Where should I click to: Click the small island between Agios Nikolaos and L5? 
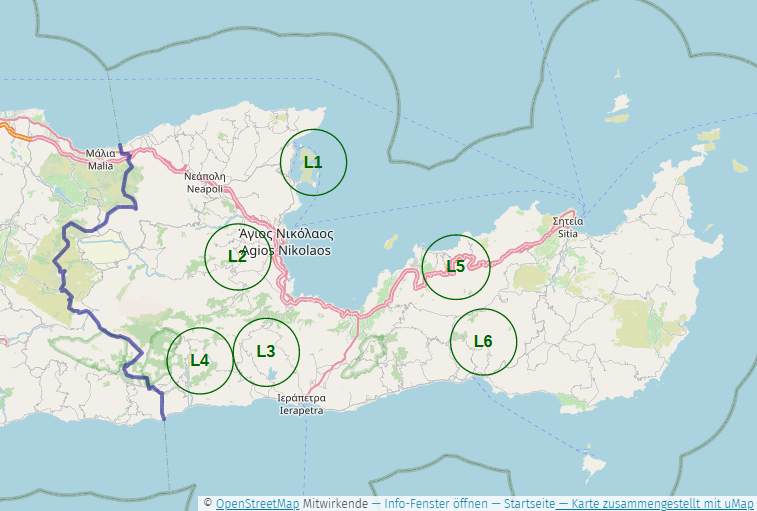point(391,241)
